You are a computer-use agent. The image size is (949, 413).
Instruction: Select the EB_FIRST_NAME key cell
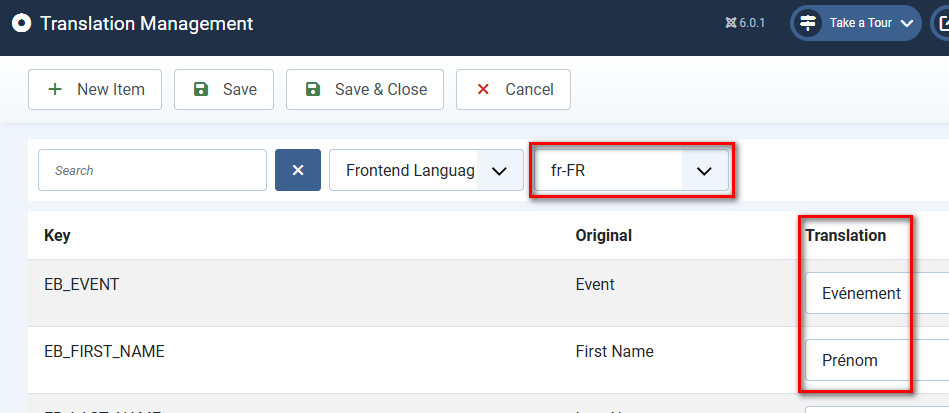(x=104, y=351)
